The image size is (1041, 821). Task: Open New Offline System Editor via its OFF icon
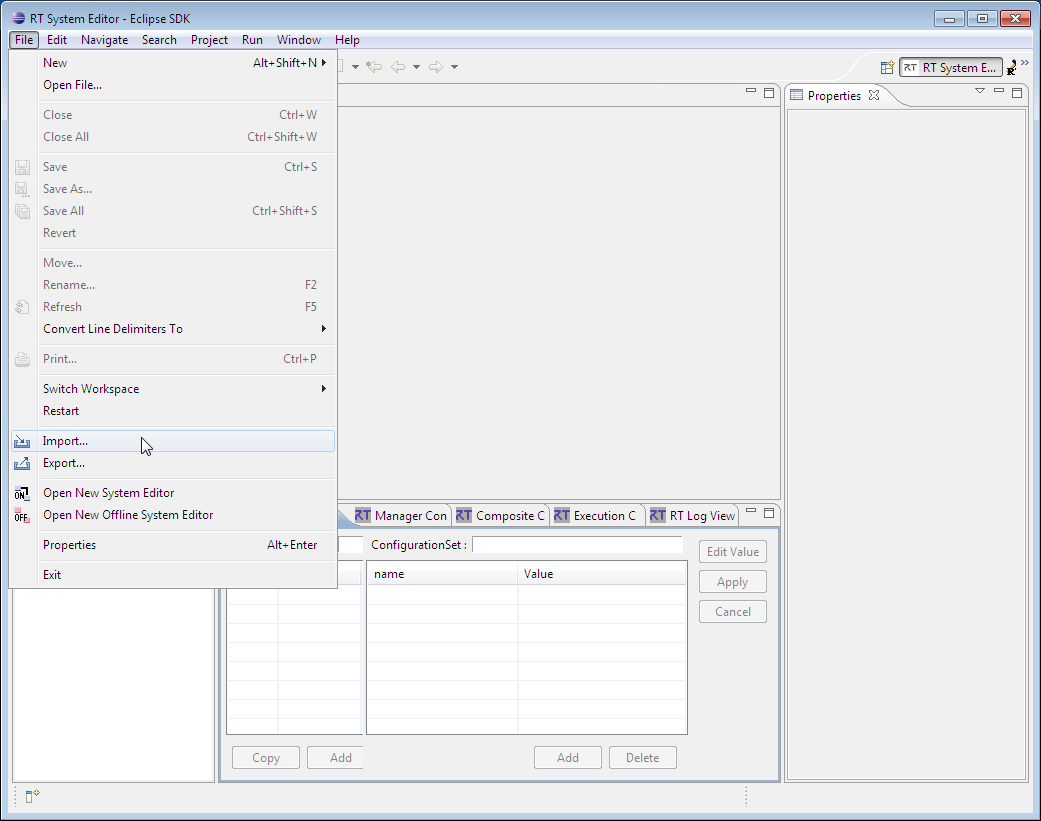22,514
